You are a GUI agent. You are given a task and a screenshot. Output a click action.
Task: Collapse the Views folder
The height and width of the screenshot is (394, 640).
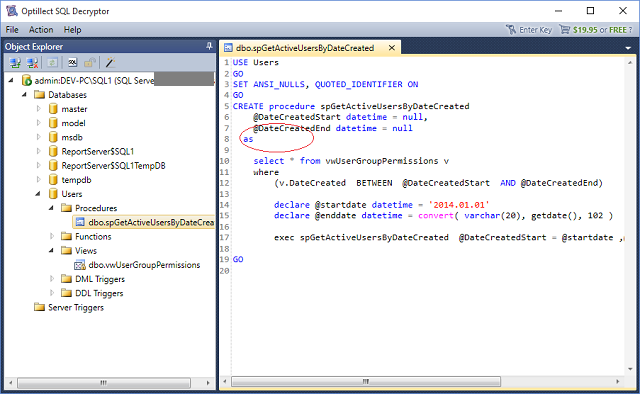pyautogui.click(x=51, y=250)
